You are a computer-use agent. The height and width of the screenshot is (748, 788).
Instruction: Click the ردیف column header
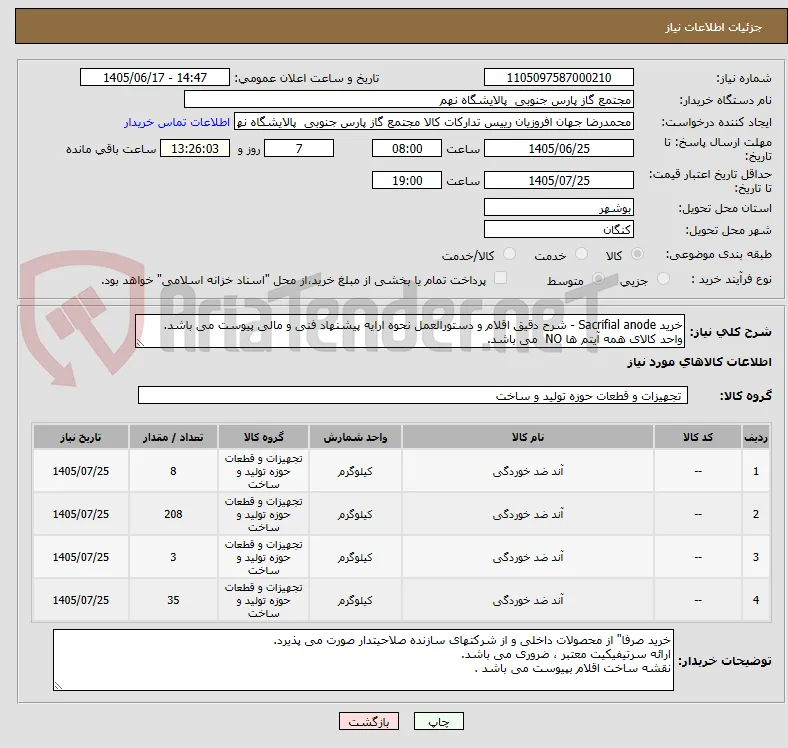[x=756, y=437]
